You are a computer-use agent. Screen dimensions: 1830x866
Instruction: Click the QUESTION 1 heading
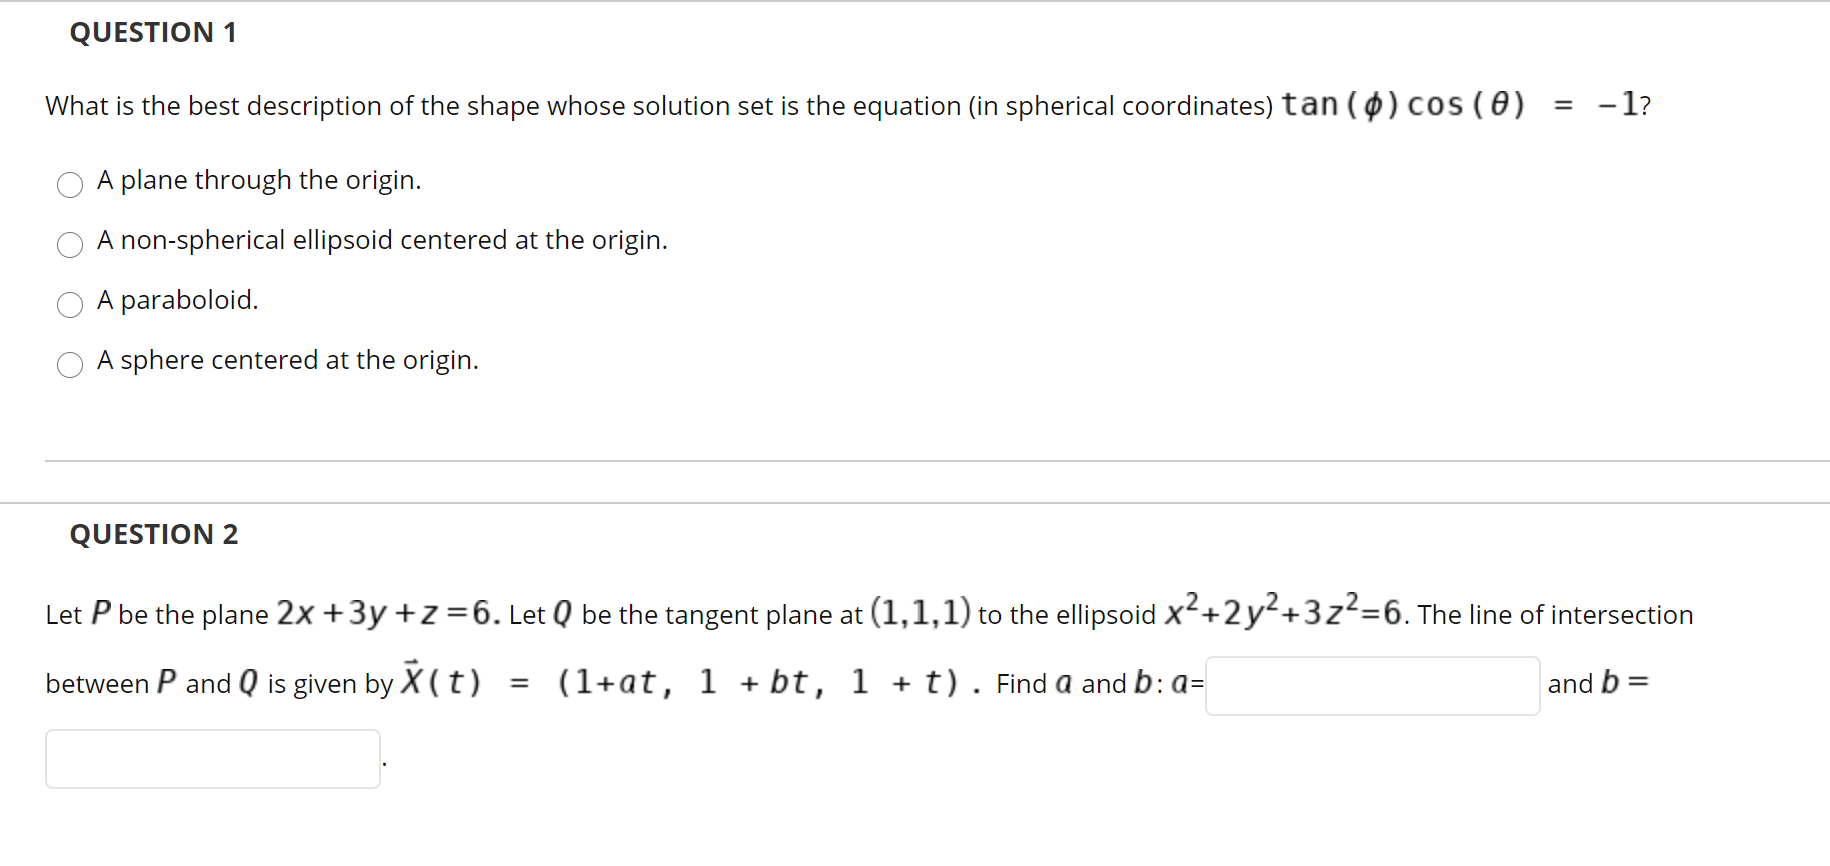click(x=152, y=32)
